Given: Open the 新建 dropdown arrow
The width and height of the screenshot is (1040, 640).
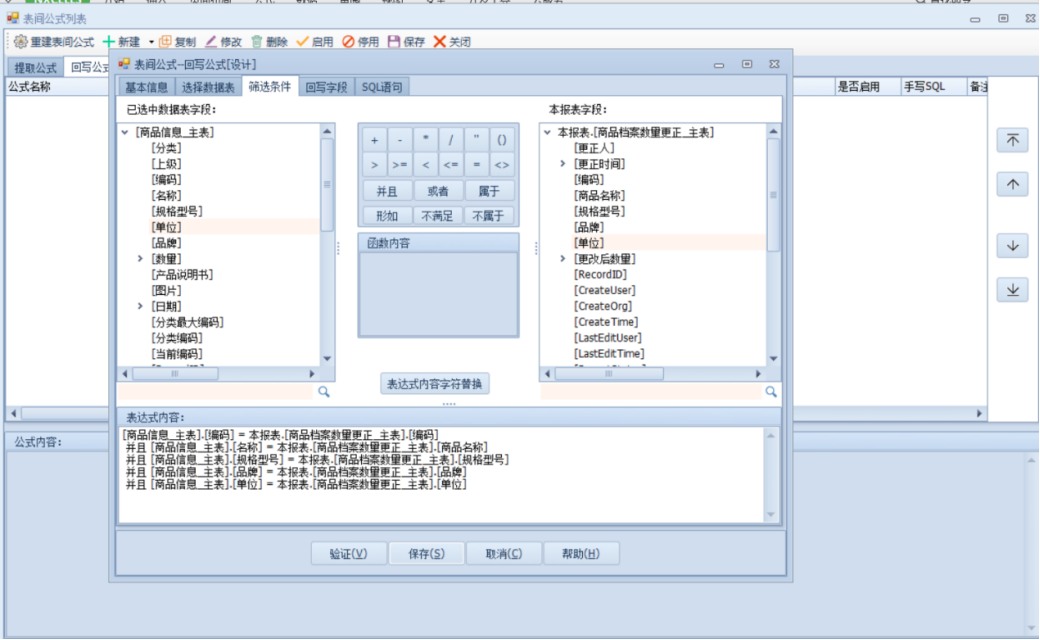Looking at the screenshot, I should [x=151, y=42].
